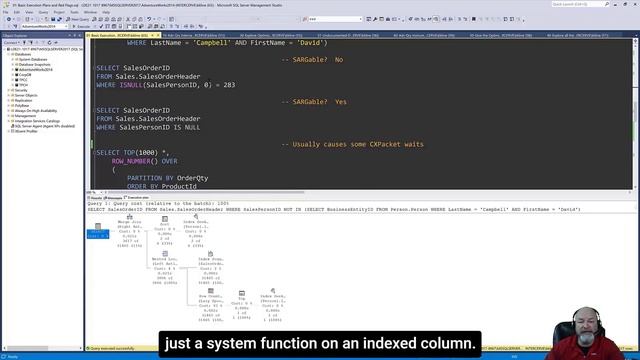Click the navigate back toolbar icon
Viewport: 640px width, 360px height.
pos(9,19)
